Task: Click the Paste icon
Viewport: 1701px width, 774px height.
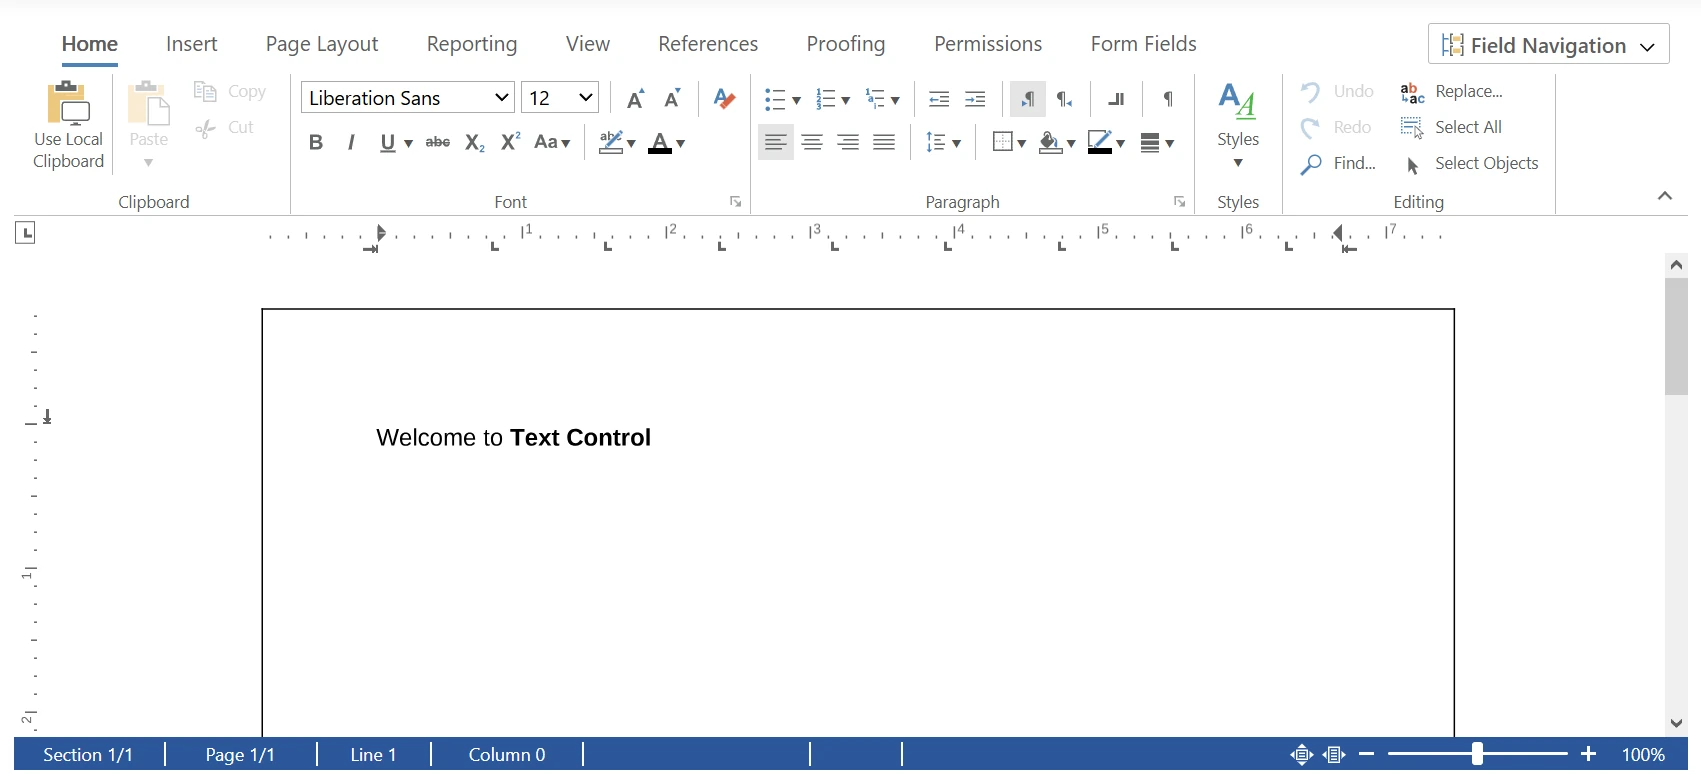Action: click(x=149, y=104)
